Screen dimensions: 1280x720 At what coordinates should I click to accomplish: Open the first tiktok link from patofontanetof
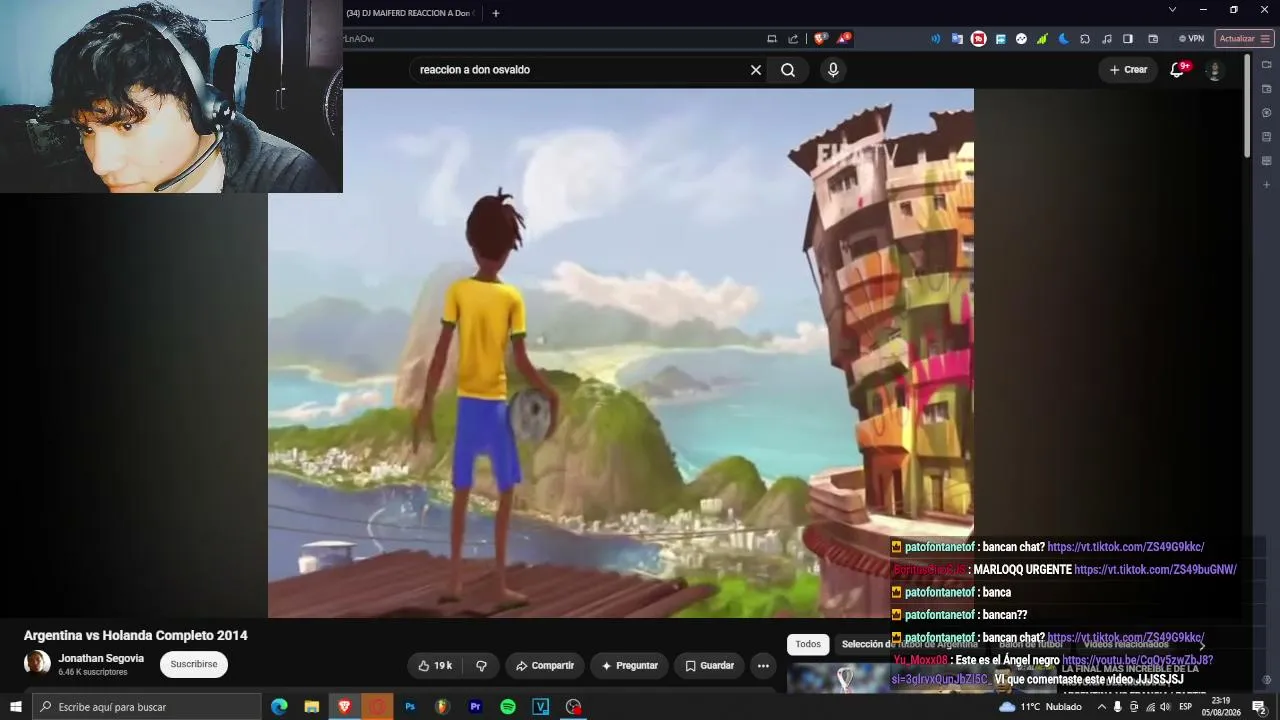click(x=1125, y=548)
